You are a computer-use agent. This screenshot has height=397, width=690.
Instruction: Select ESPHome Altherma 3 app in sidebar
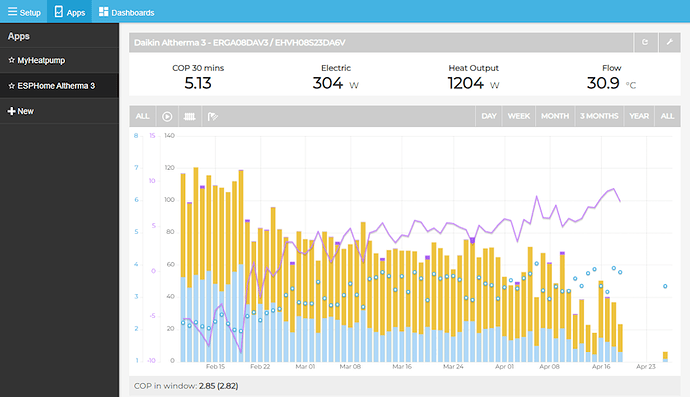click(x=59, y=86)
